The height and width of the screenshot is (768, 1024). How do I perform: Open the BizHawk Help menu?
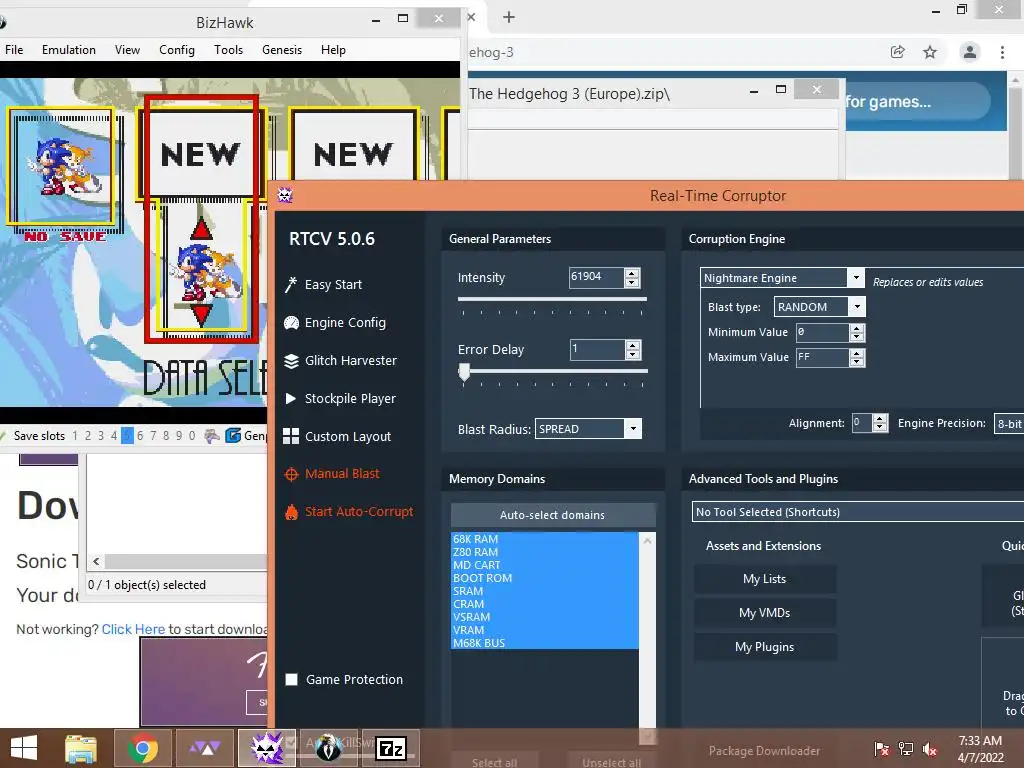[333, 50]
